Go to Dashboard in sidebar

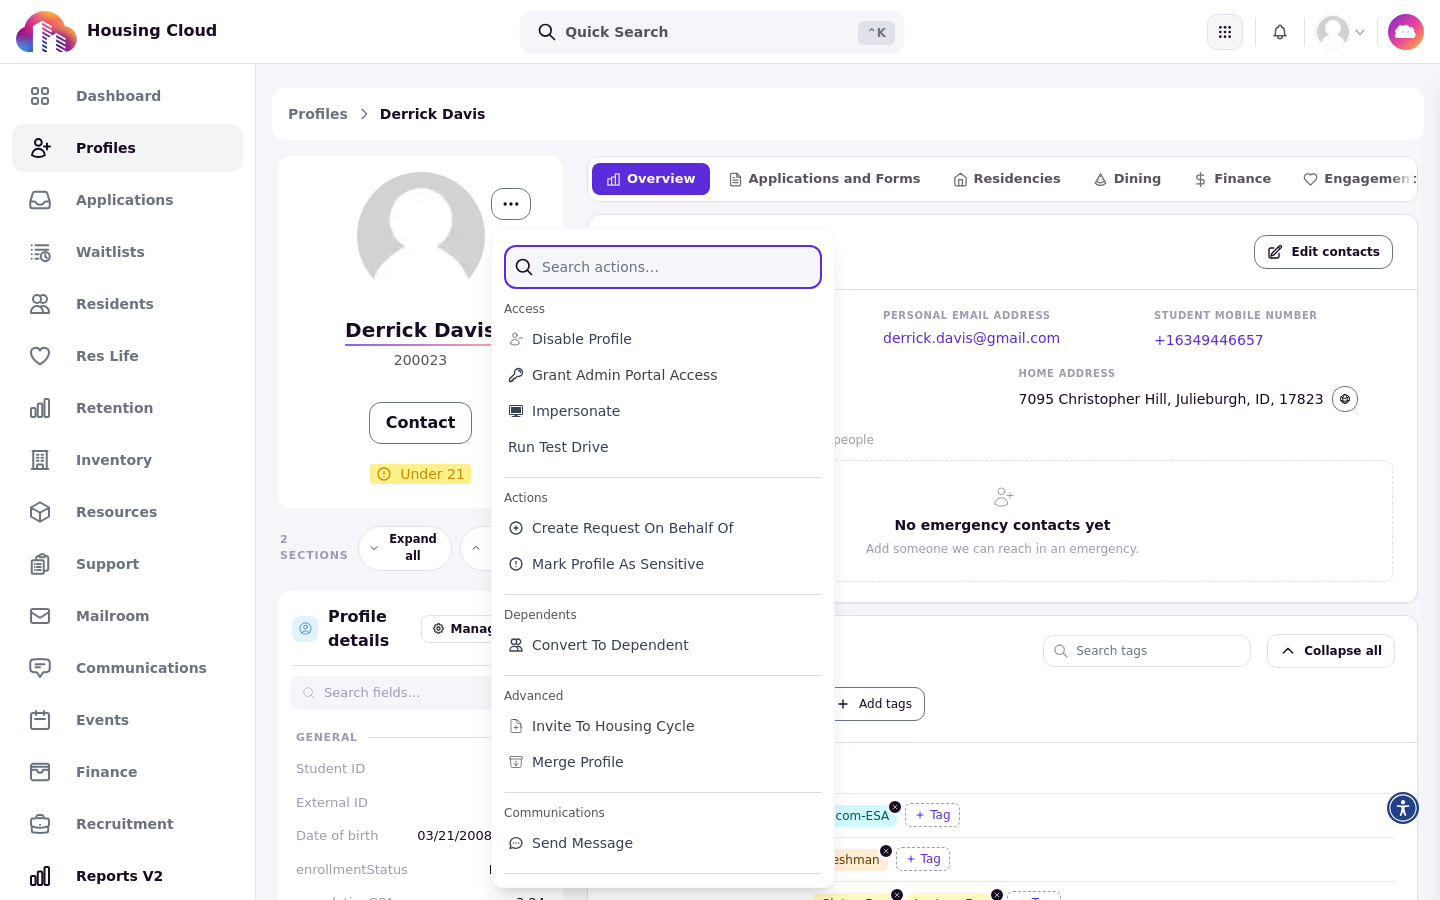[x=127, y=96]
